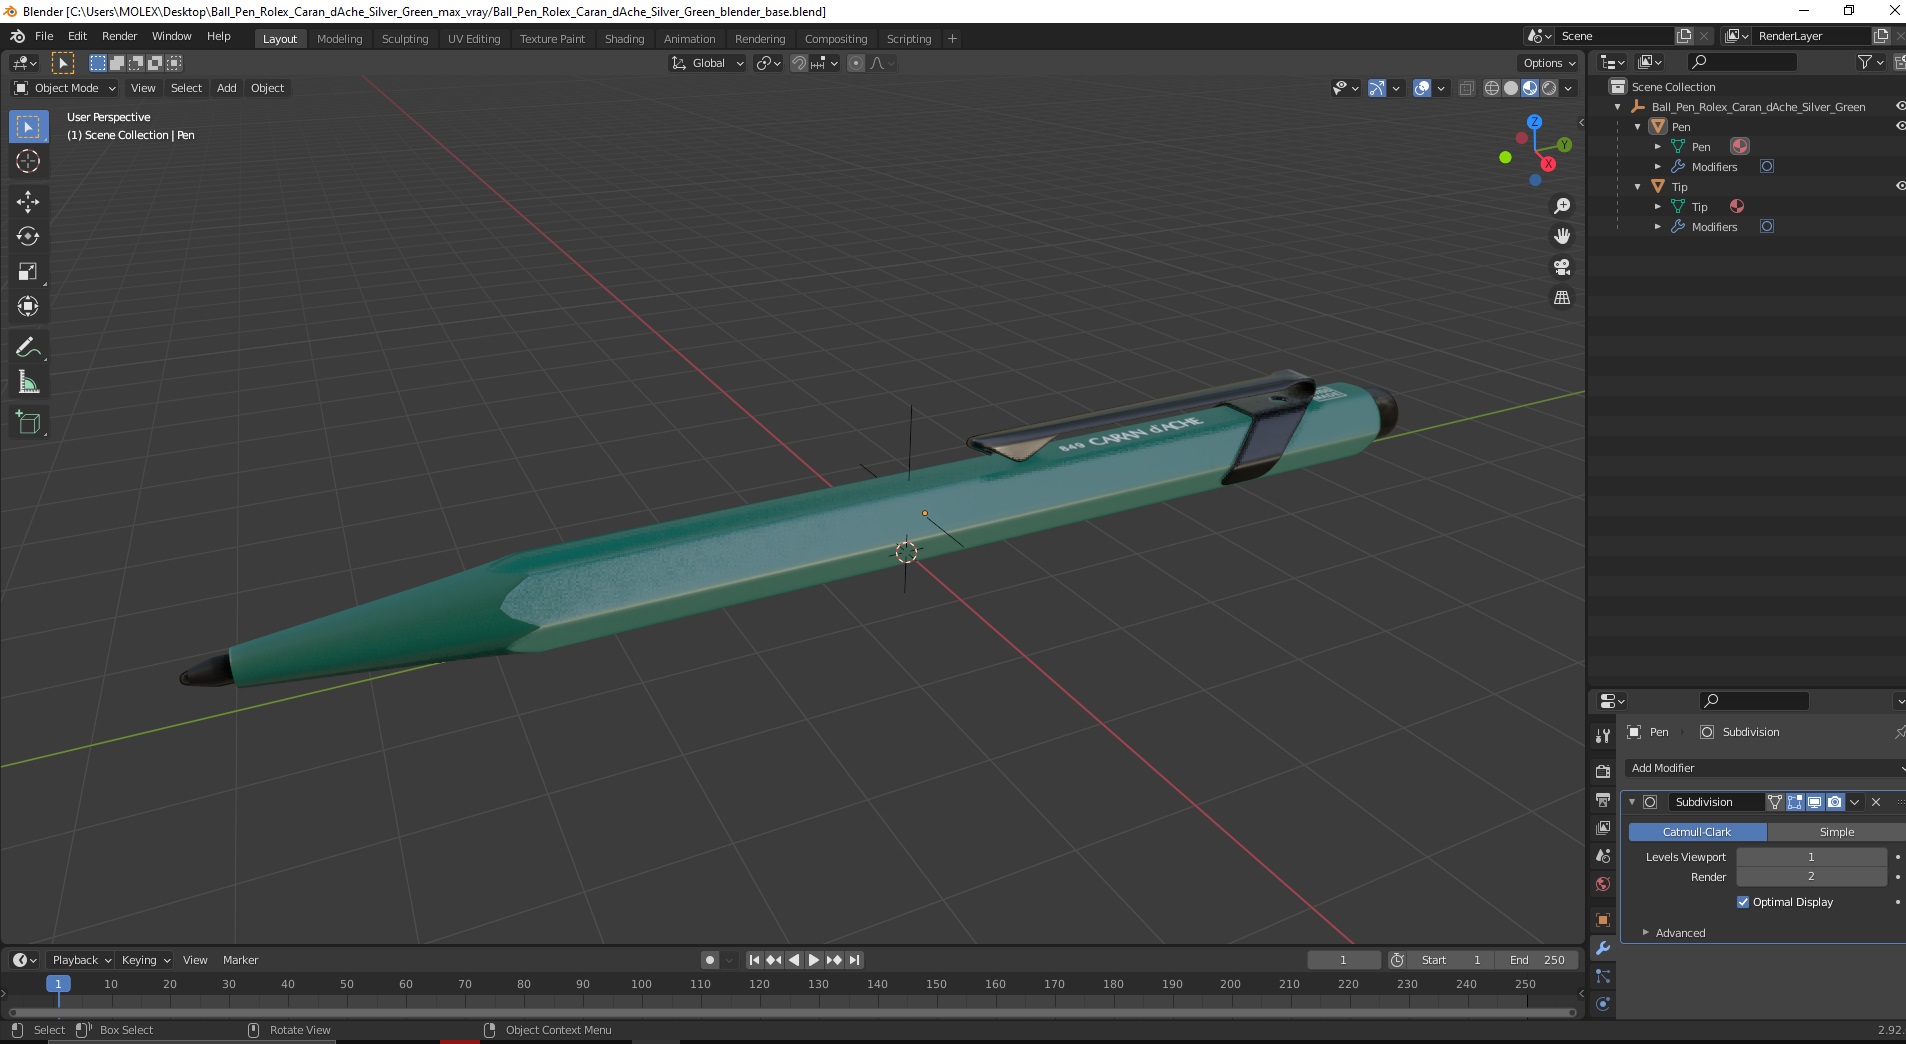Toggle viewport gizmos display
Viewport: 1906px width, 1044px height.
pos(1377,88)
